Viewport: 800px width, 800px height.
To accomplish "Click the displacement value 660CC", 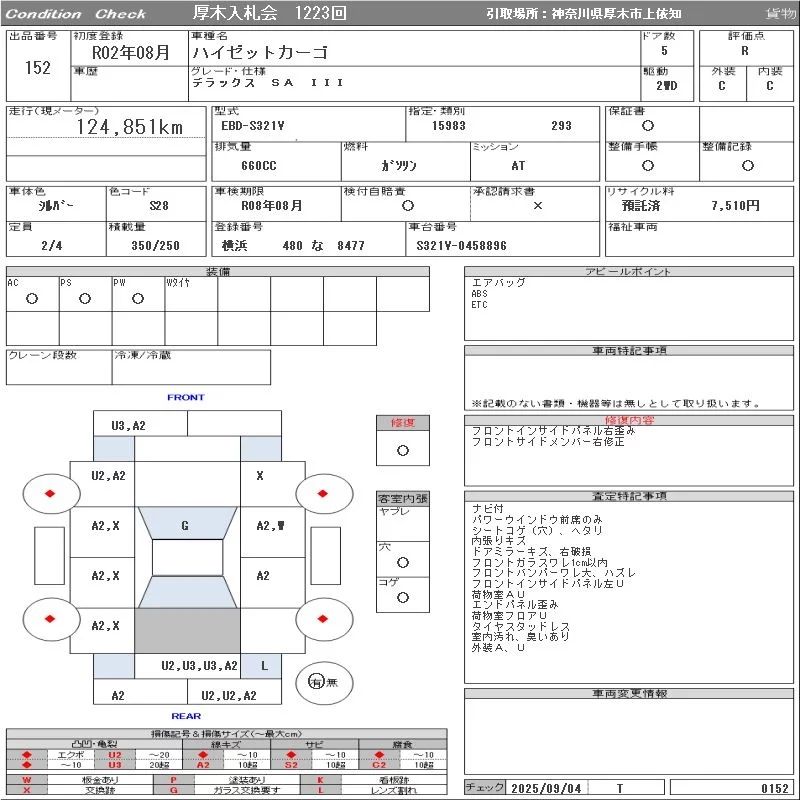I will [x=259, y=166].
